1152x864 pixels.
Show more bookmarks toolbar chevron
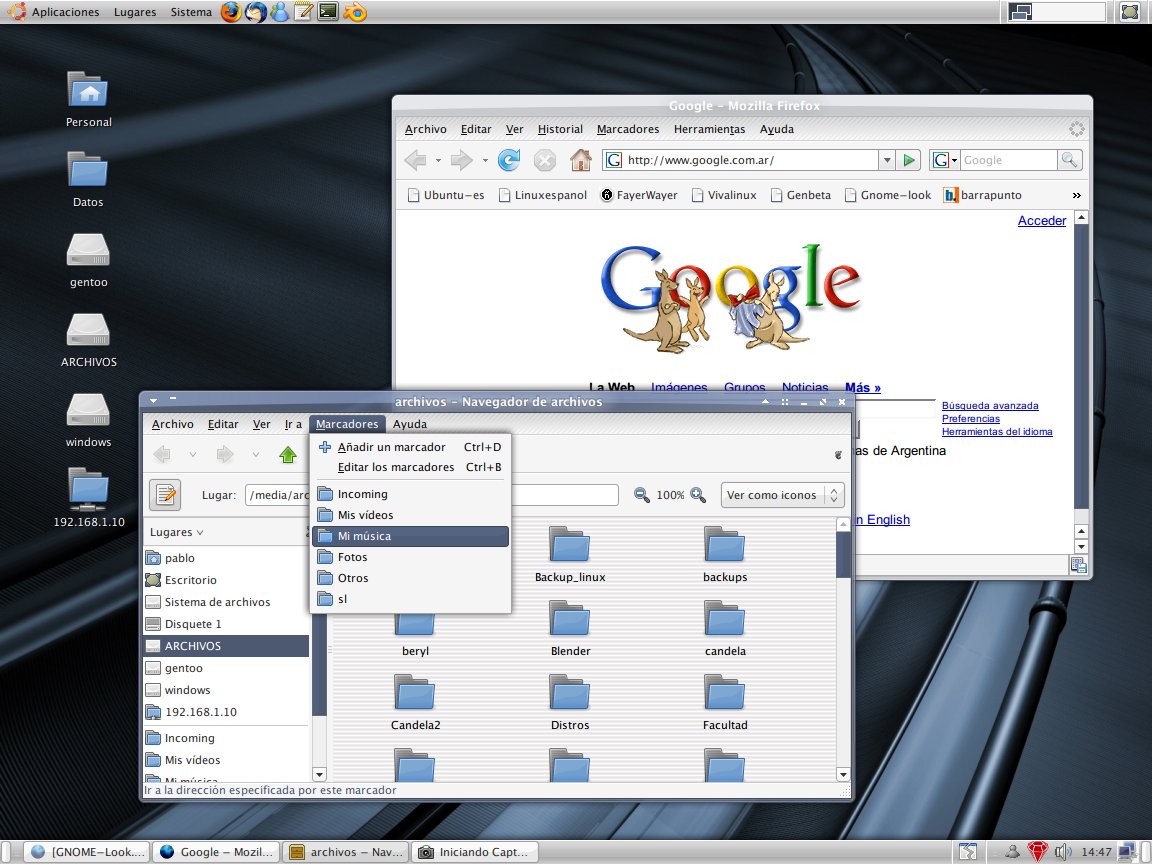click(1076, 195)
